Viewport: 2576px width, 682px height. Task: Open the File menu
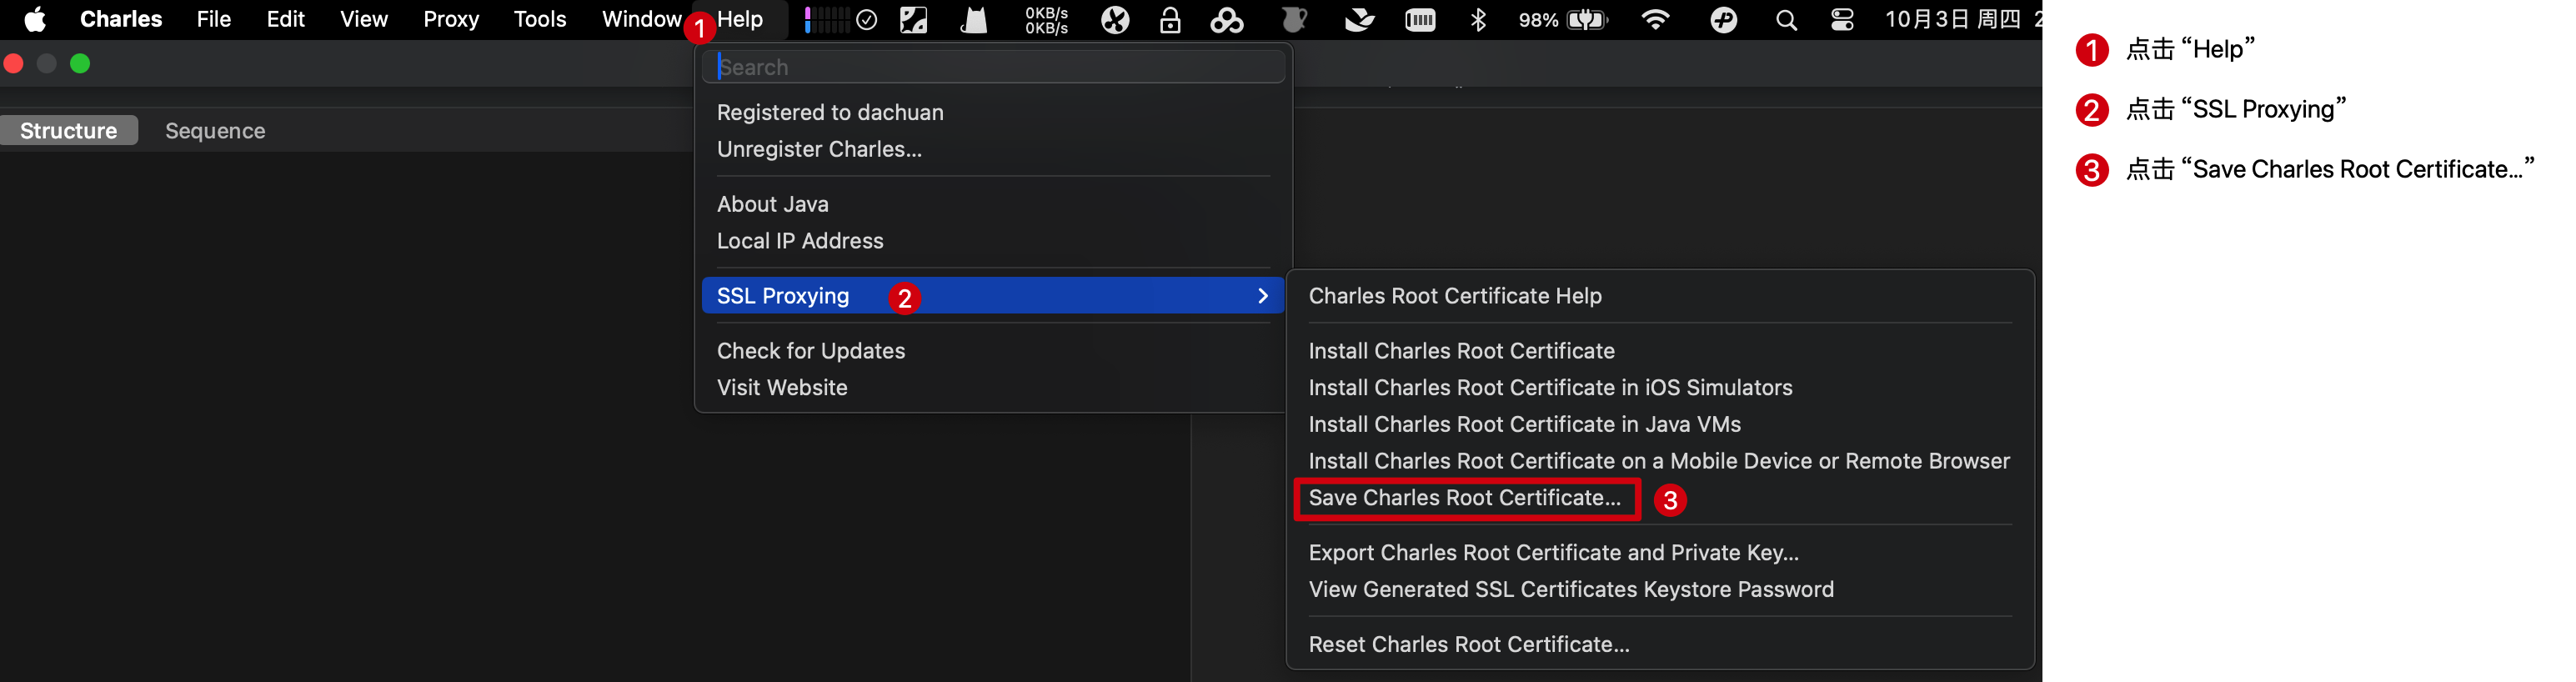click(x=213, y=19)
